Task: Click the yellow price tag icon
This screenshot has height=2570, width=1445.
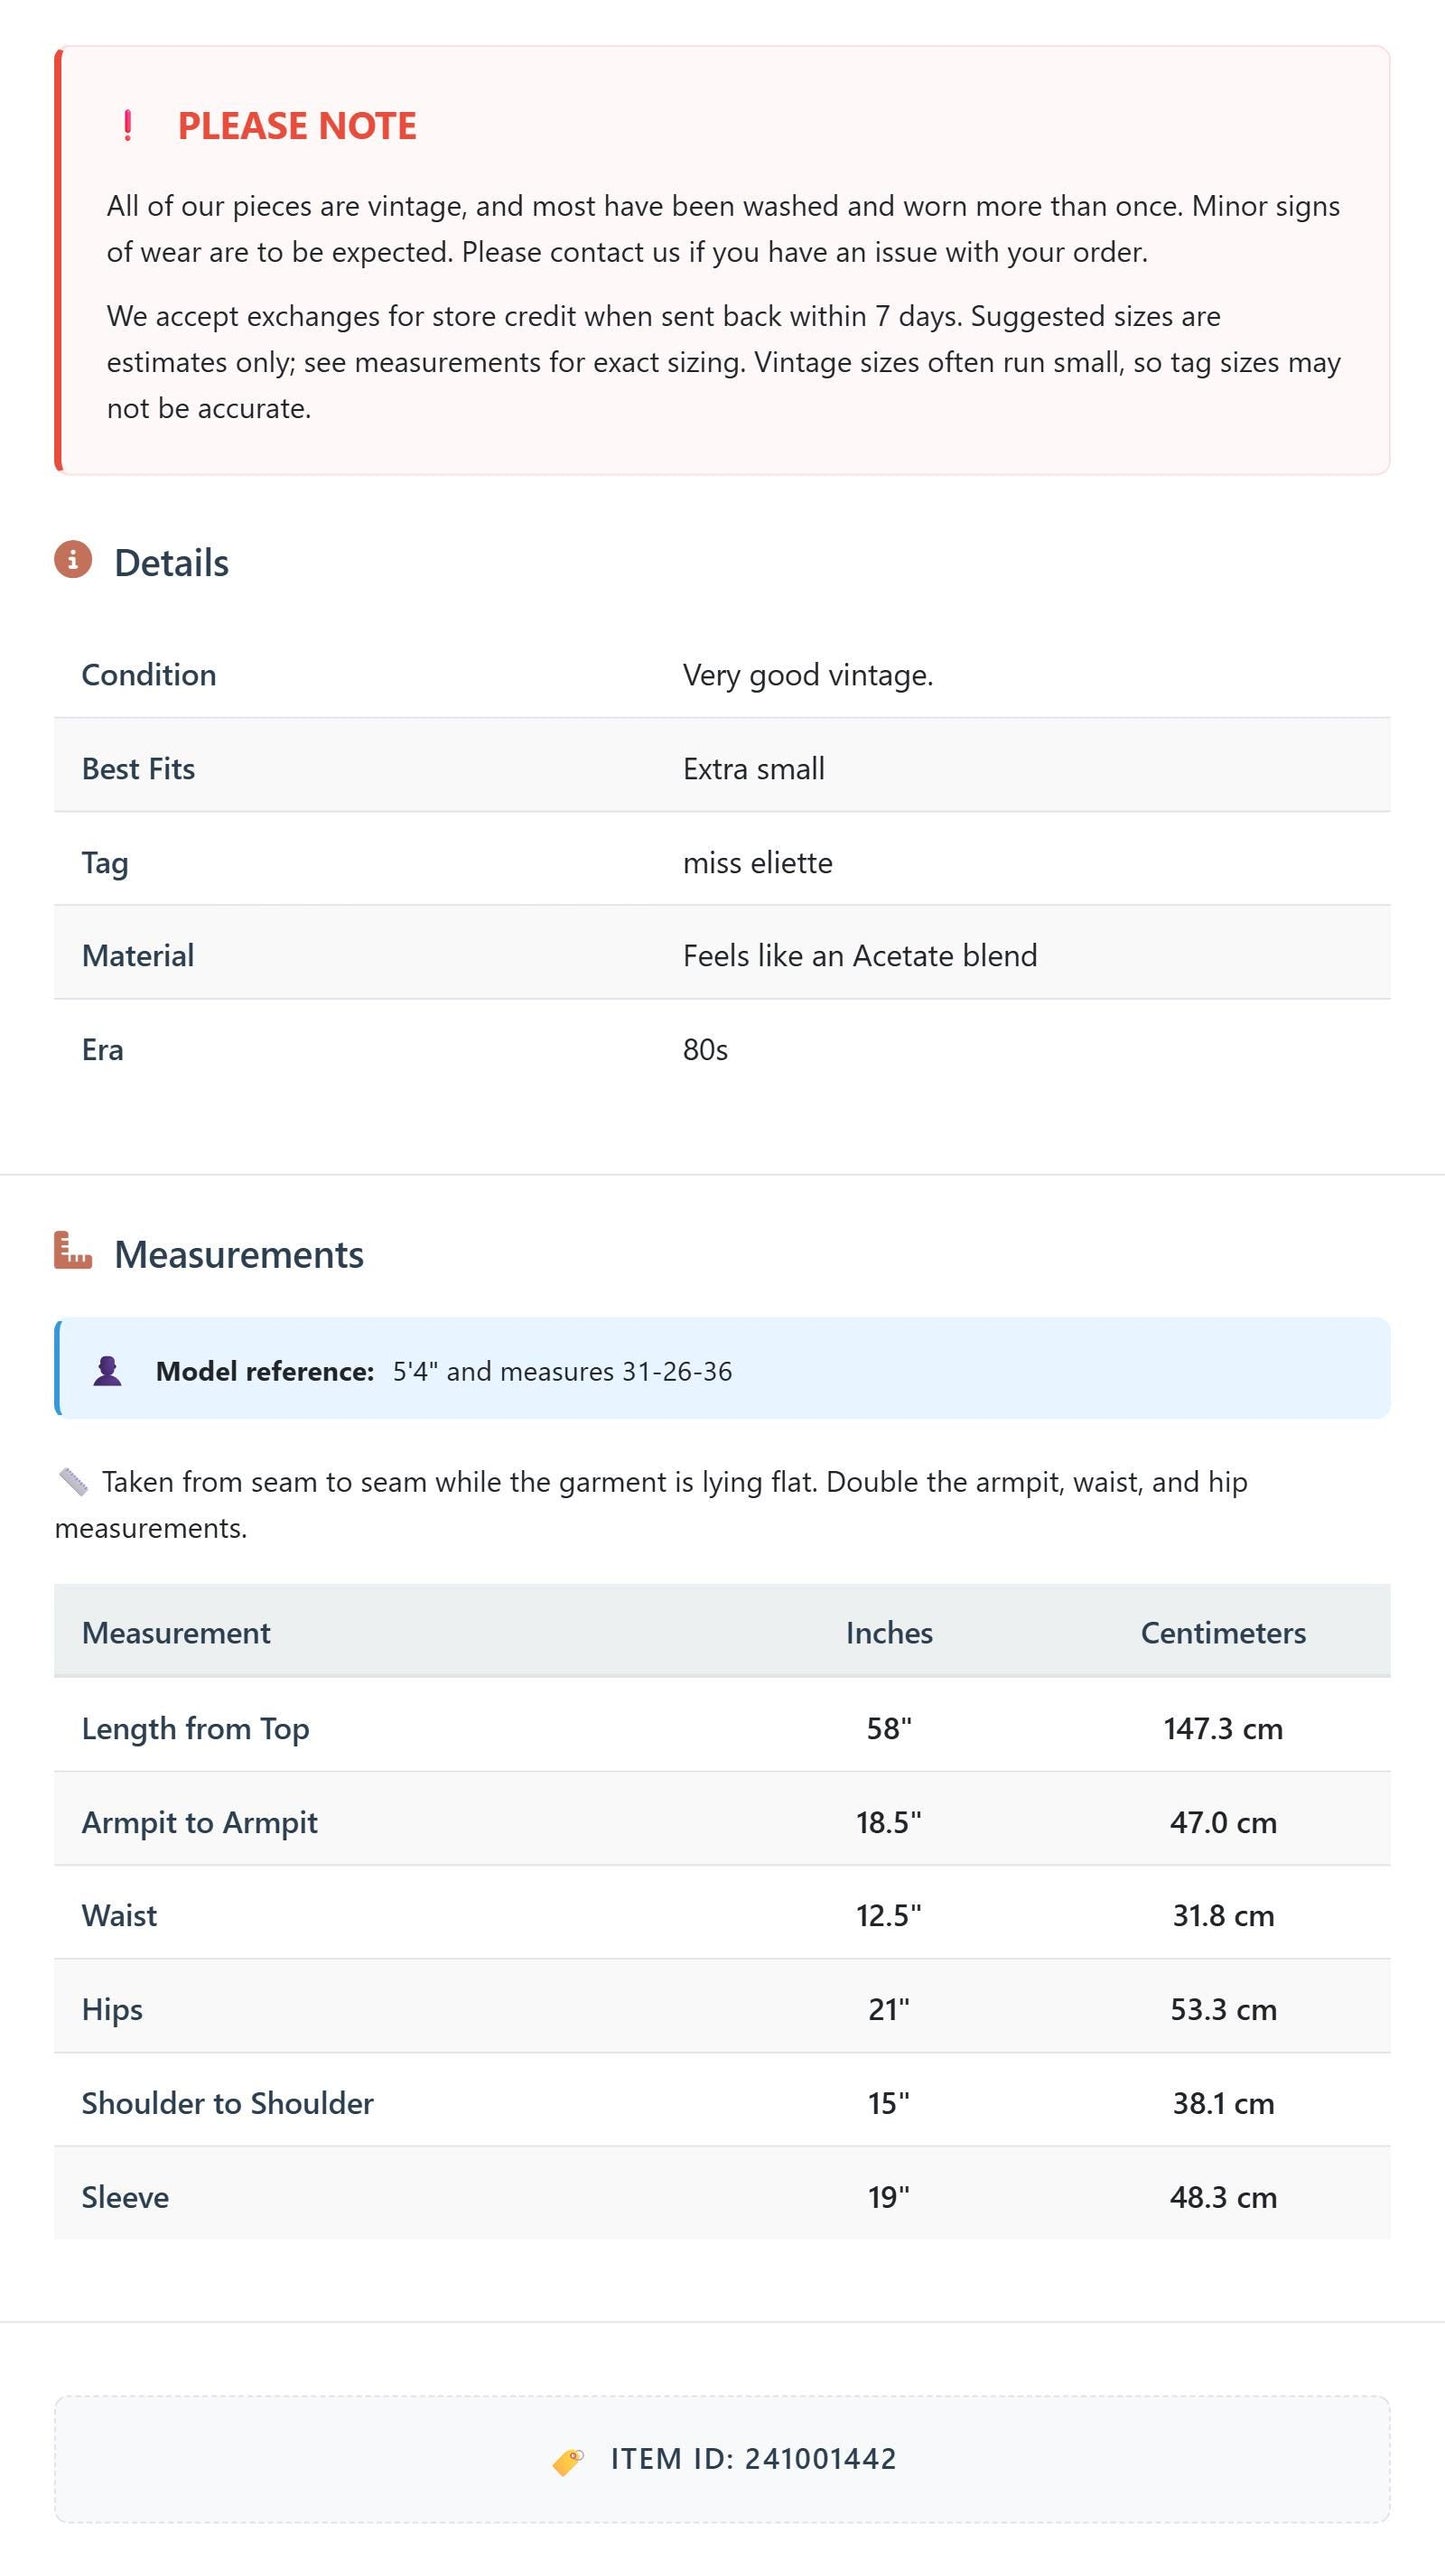Action: [568, 2459]
